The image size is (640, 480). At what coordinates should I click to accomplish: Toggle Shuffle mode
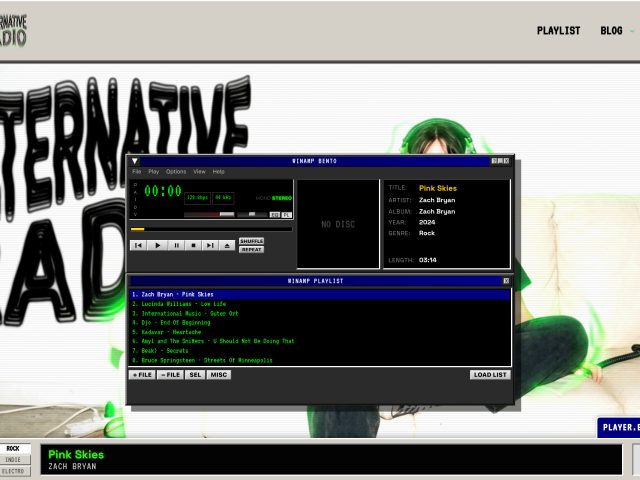(x=251, y=241)
